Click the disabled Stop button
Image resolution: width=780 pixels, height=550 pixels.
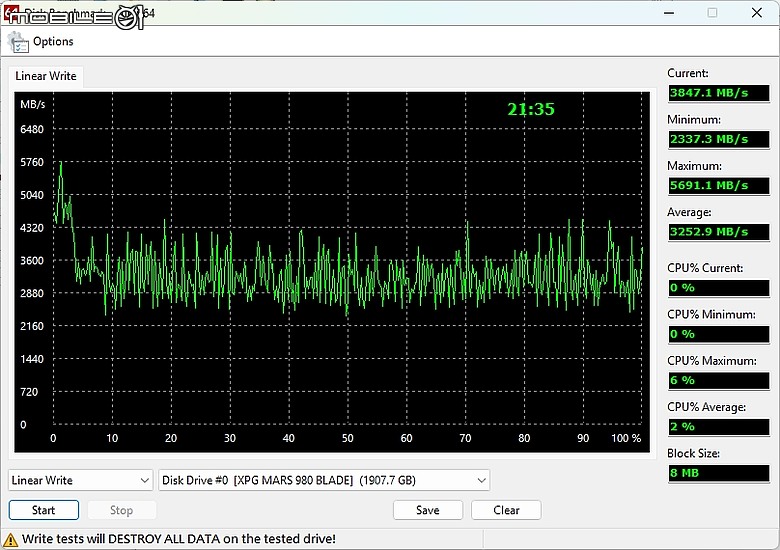point(121,510)
